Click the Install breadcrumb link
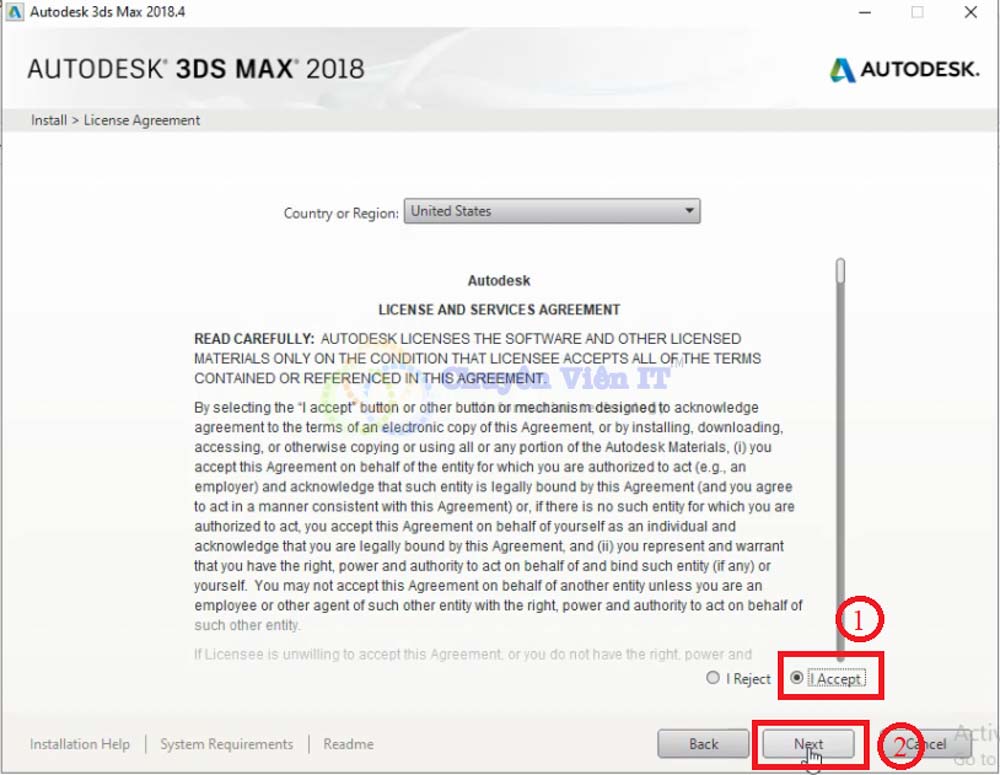 (x=48, y=119)
